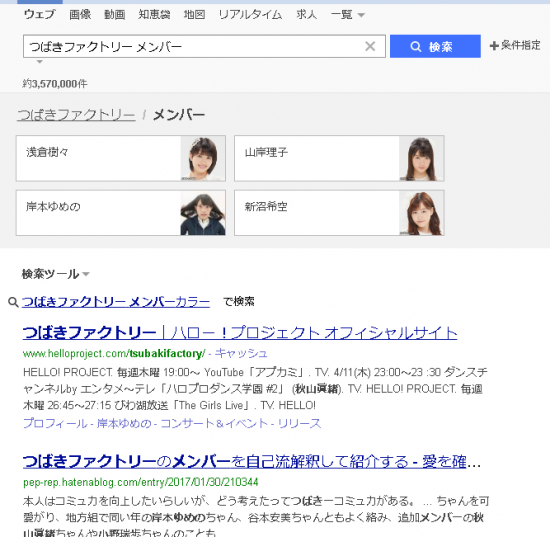Click the blue 検索 search button

tap(435, 46)
